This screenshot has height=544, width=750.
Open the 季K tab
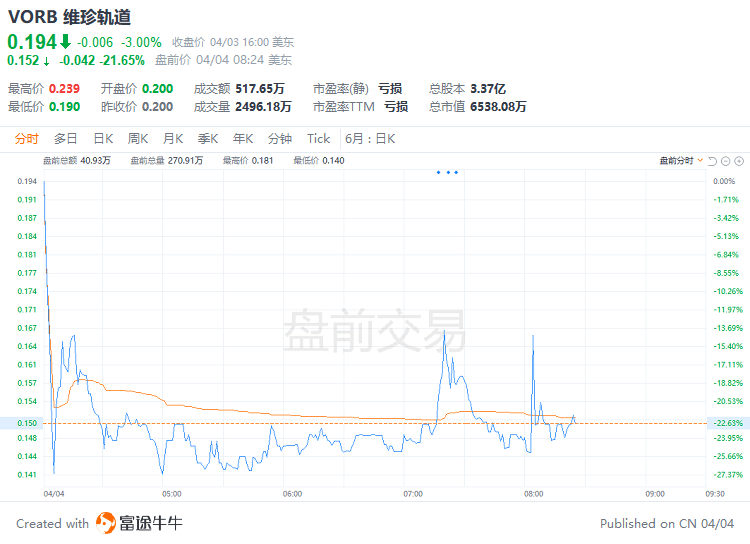[208, 139]
